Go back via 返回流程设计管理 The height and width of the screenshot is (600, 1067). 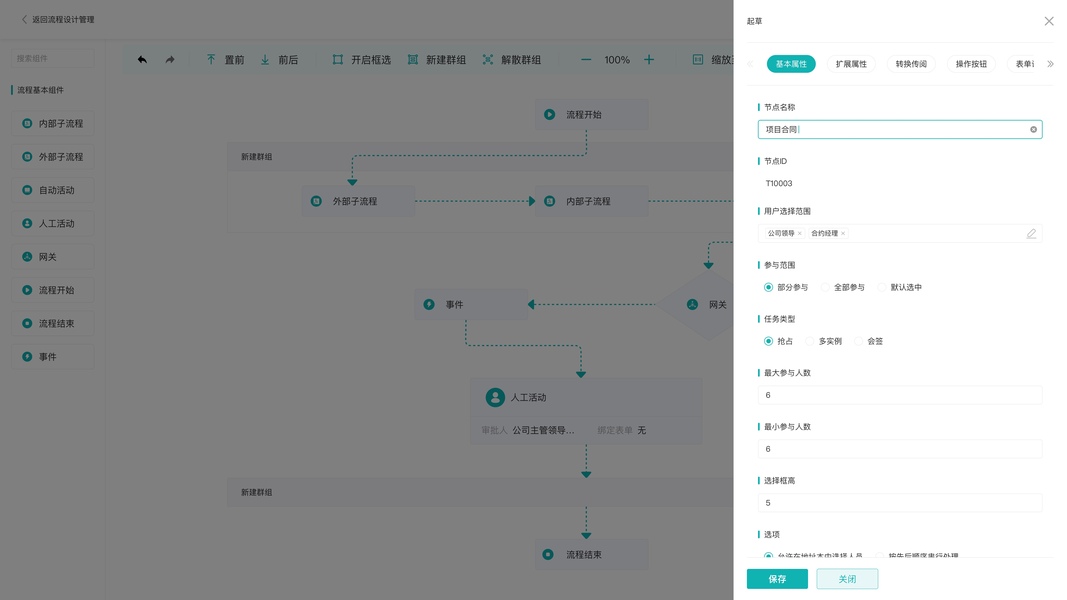[x=58, y=20]
